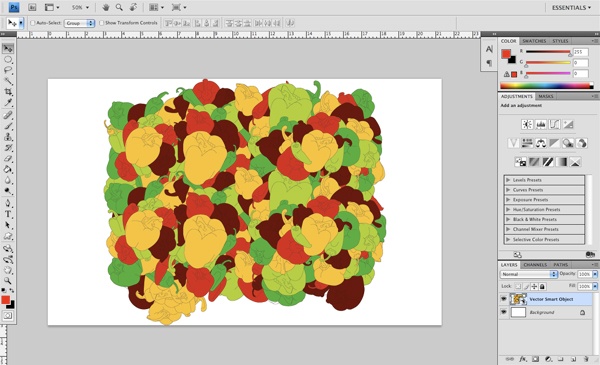This screenshot has height=365, width=600.
Task: Hide the Background layer
Action: pos(504,312)
